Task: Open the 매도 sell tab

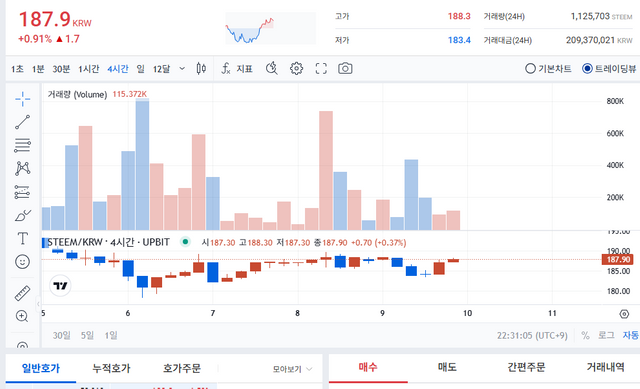Action: 447,368
